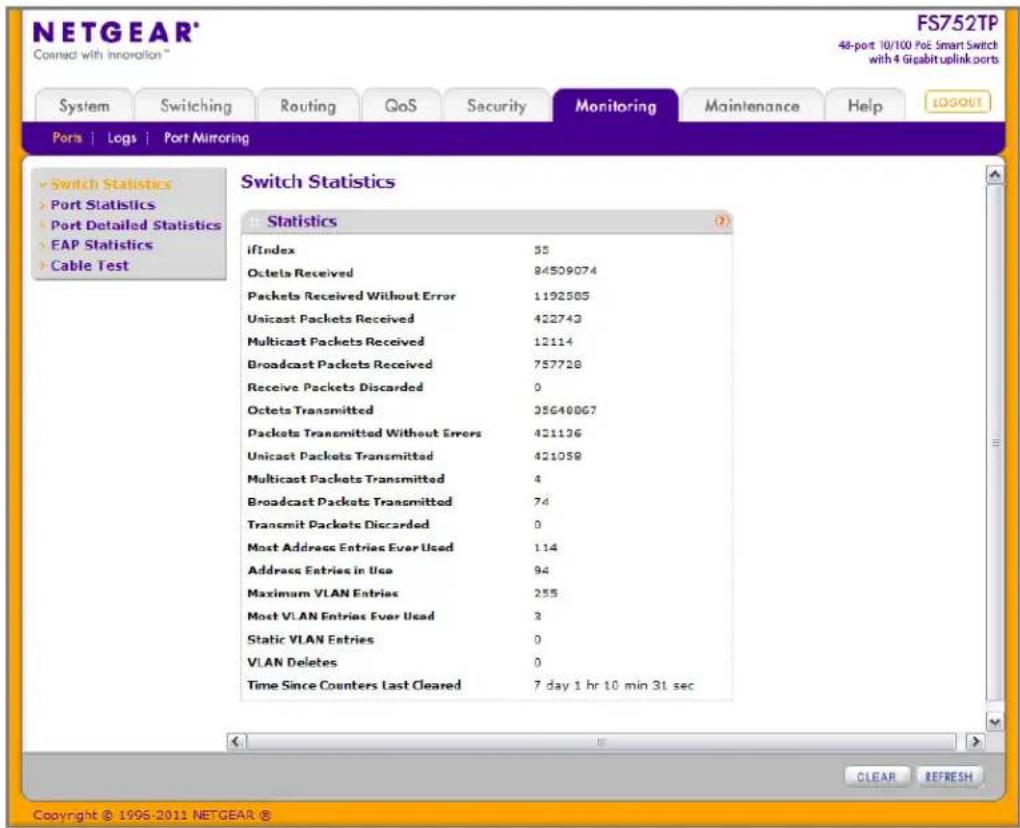Open the System tab
This screenshot has height=828, width=1020.
(x=84, y=105)
